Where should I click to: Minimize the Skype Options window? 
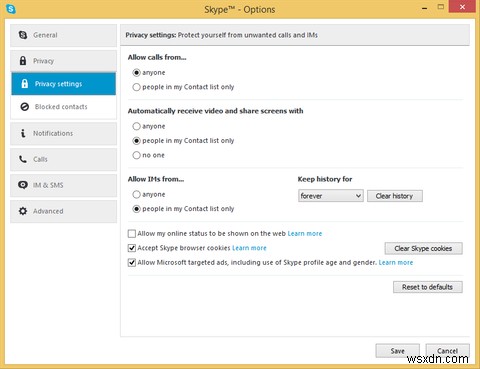pos(424,8)
